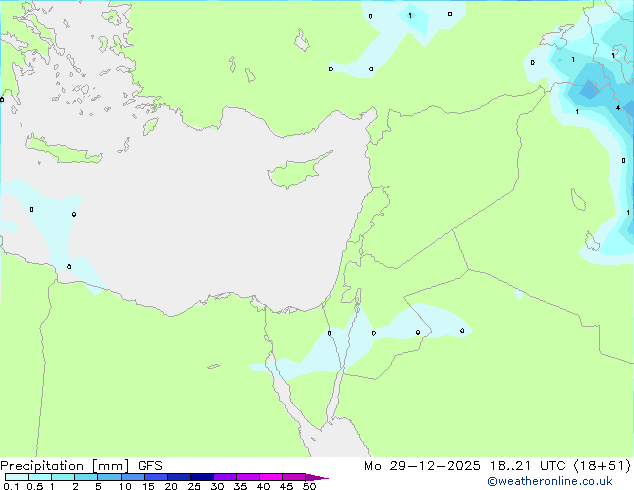
Task: Select the legend swatch between 20 and 25
Action: point(179,477)
